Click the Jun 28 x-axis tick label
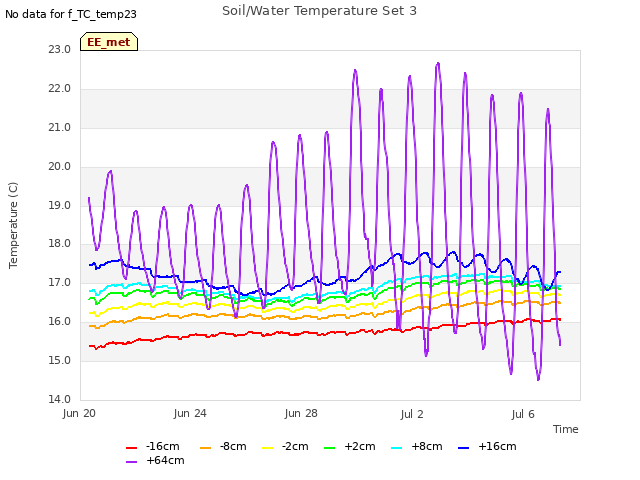The width and height of the screenshot is (640, 480). pos(301,414)
